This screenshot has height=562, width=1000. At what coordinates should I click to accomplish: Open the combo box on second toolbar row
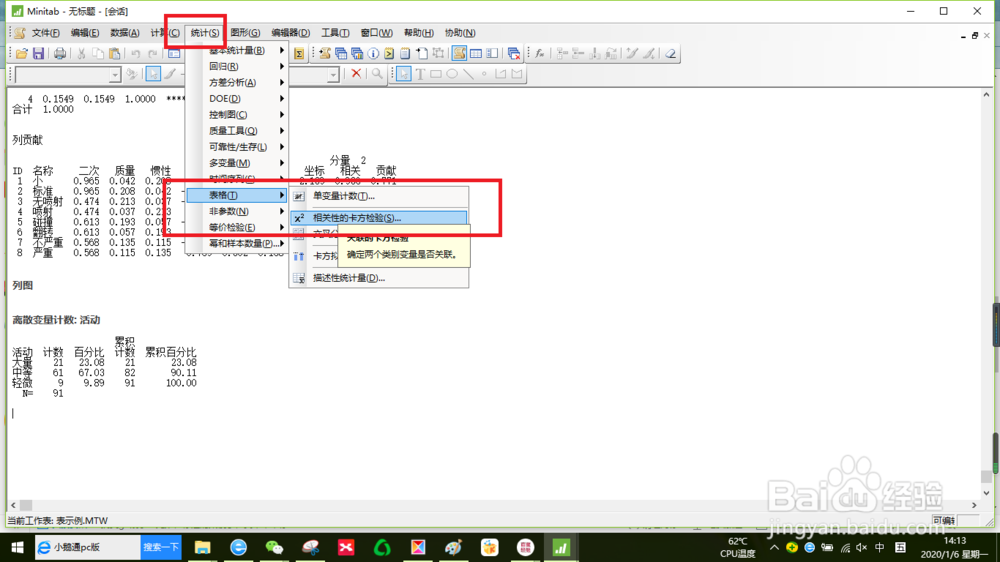[68, 75]
